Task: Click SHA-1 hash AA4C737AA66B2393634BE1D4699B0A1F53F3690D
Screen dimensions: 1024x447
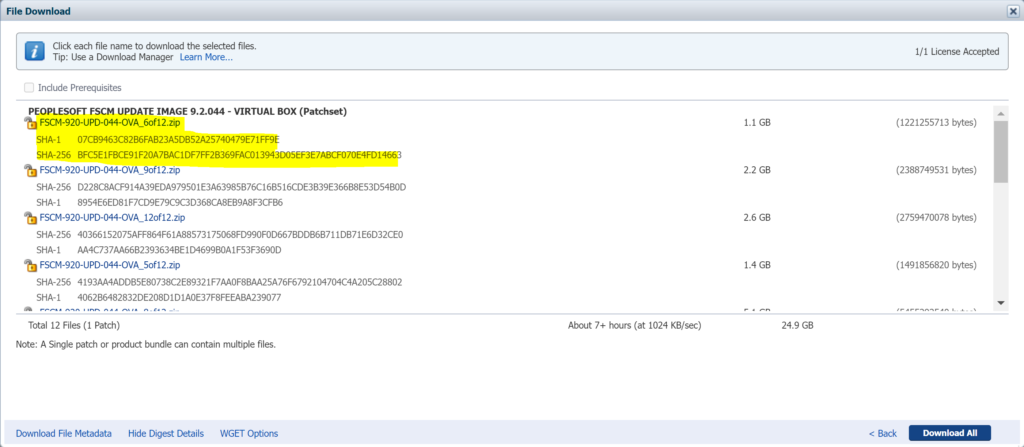Action: (180, 250)
